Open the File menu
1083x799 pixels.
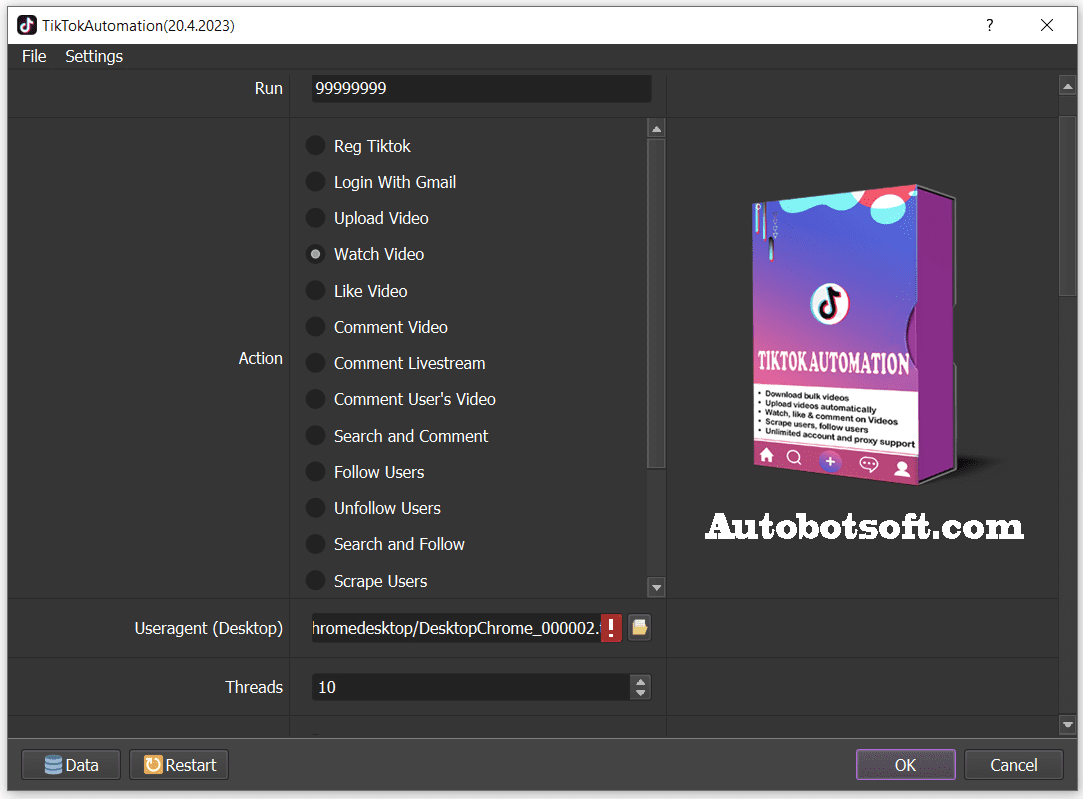click(x=34, y=57)
